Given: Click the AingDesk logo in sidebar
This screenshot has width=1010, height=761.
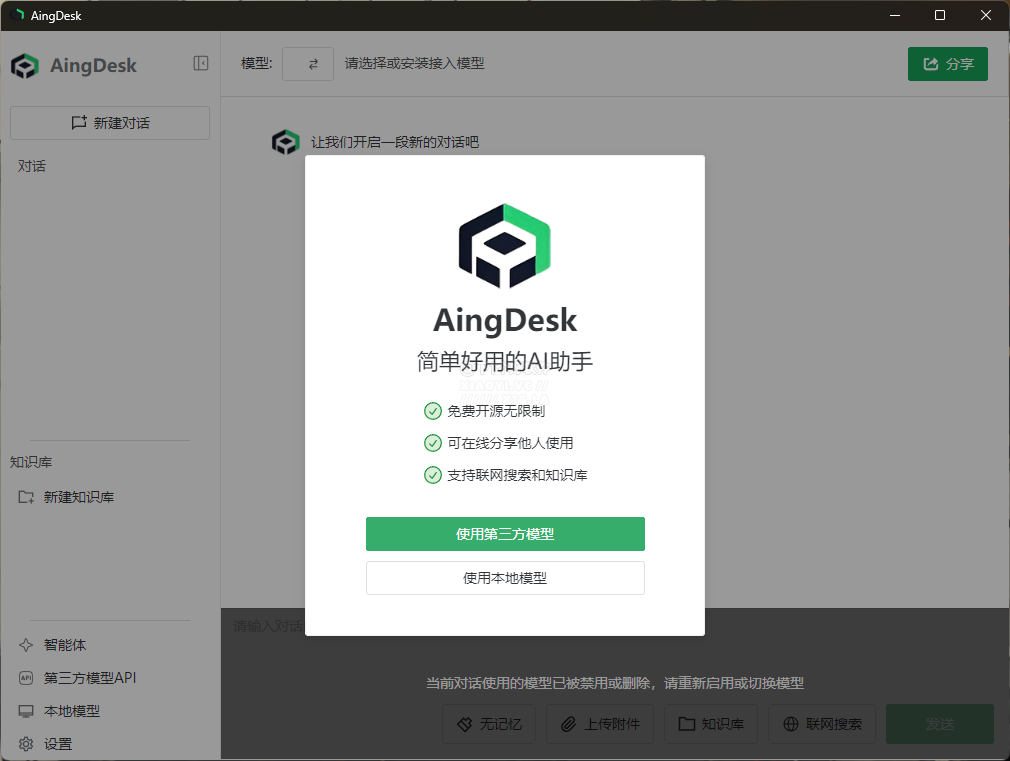Looking at the screenshot, I should point(25,66).
